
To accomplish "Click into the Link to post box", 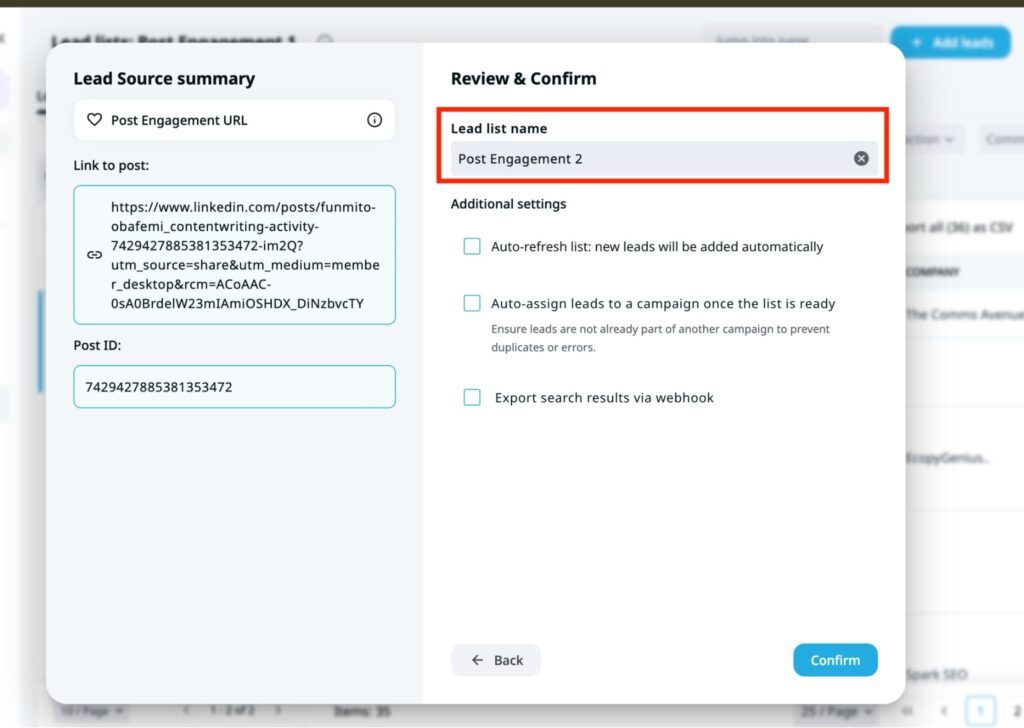I will [x=245, y=255].
